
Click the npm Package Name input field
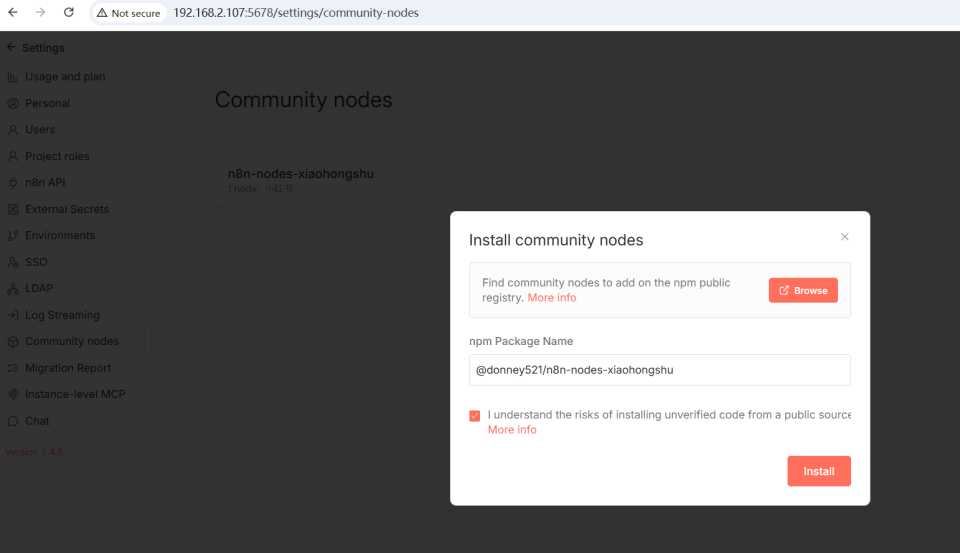tap(659, 370)
